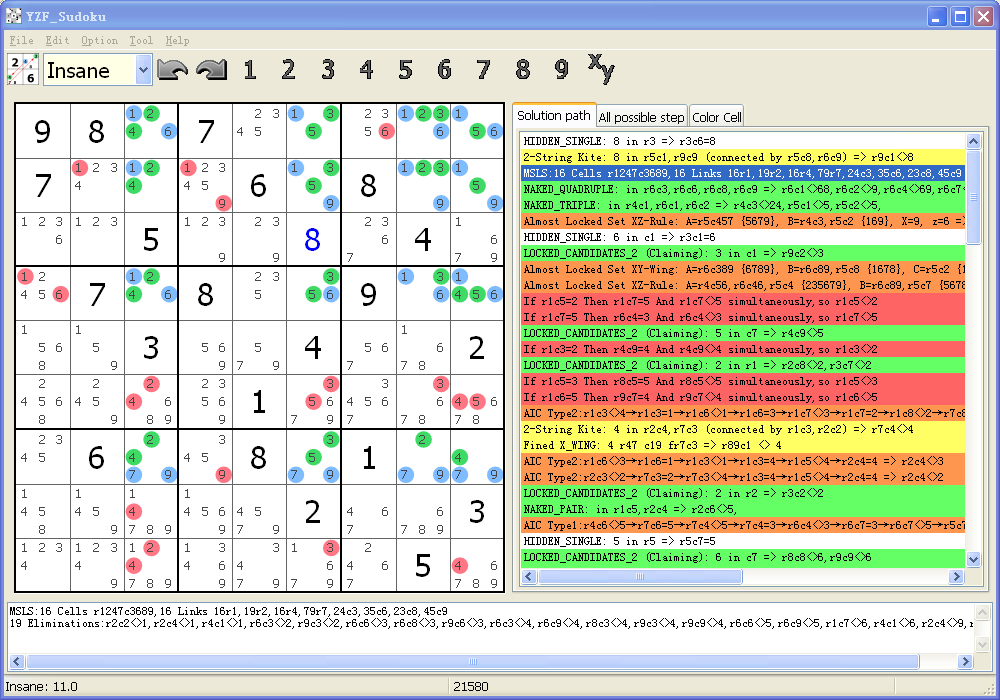Click solution list right scroll arrow
The image size is (1000, 700).
pos(956,576)
